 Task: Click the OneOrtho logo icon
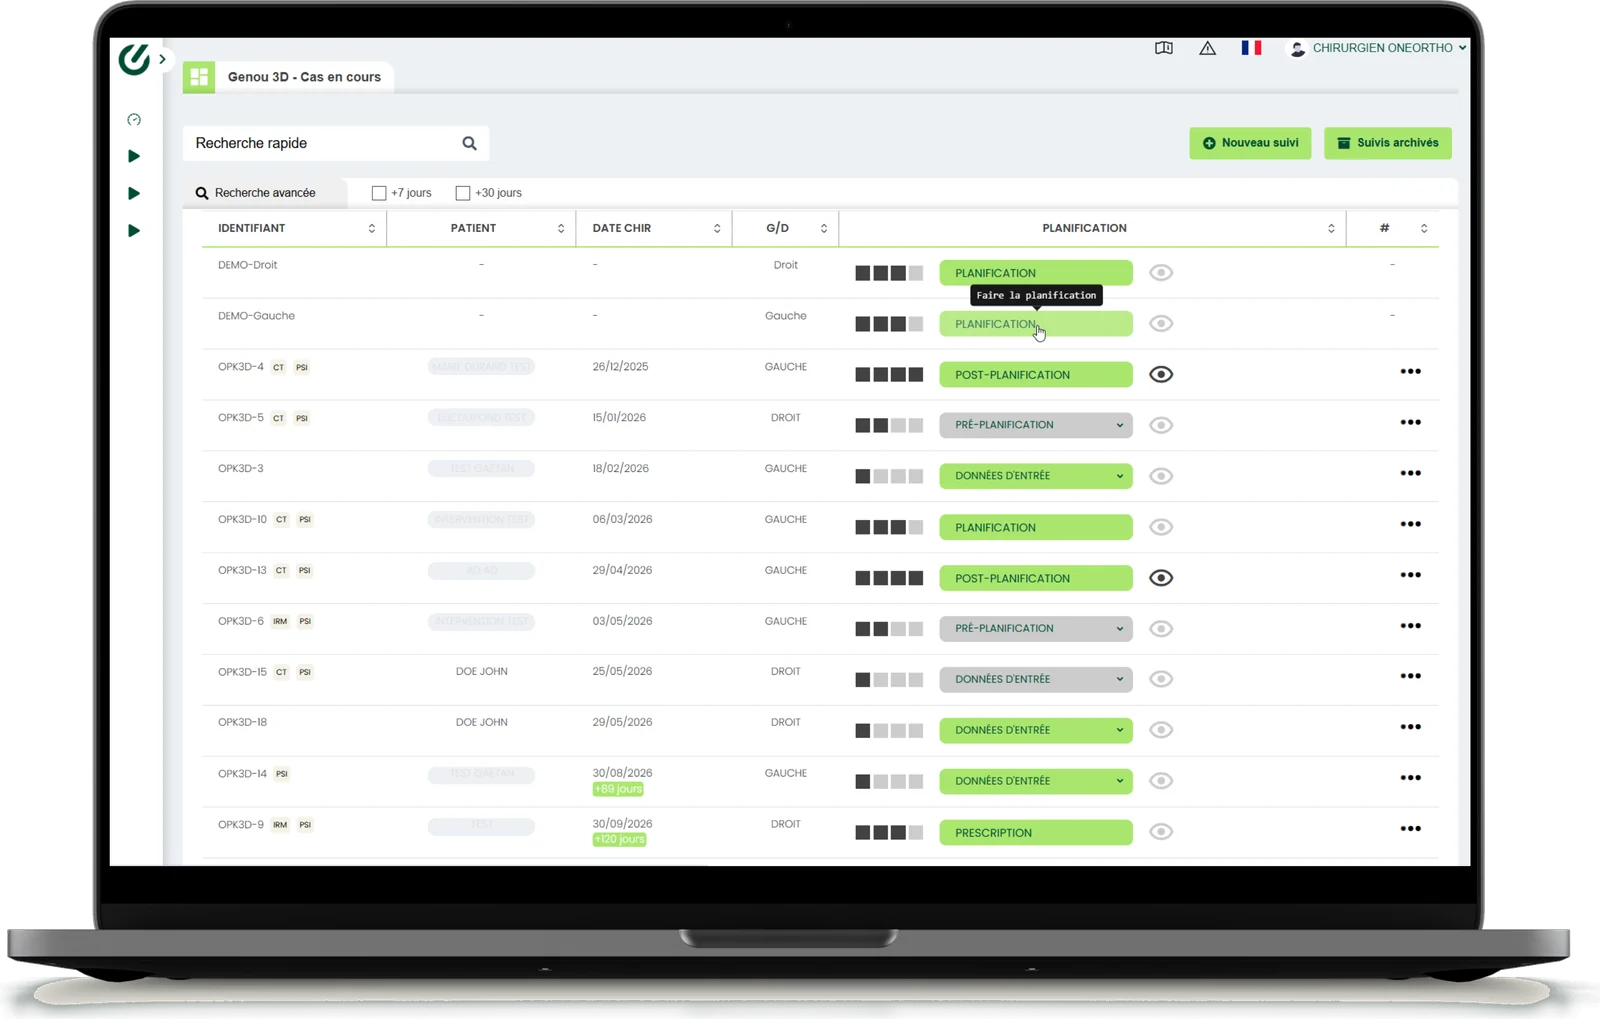tap(134, 59)
